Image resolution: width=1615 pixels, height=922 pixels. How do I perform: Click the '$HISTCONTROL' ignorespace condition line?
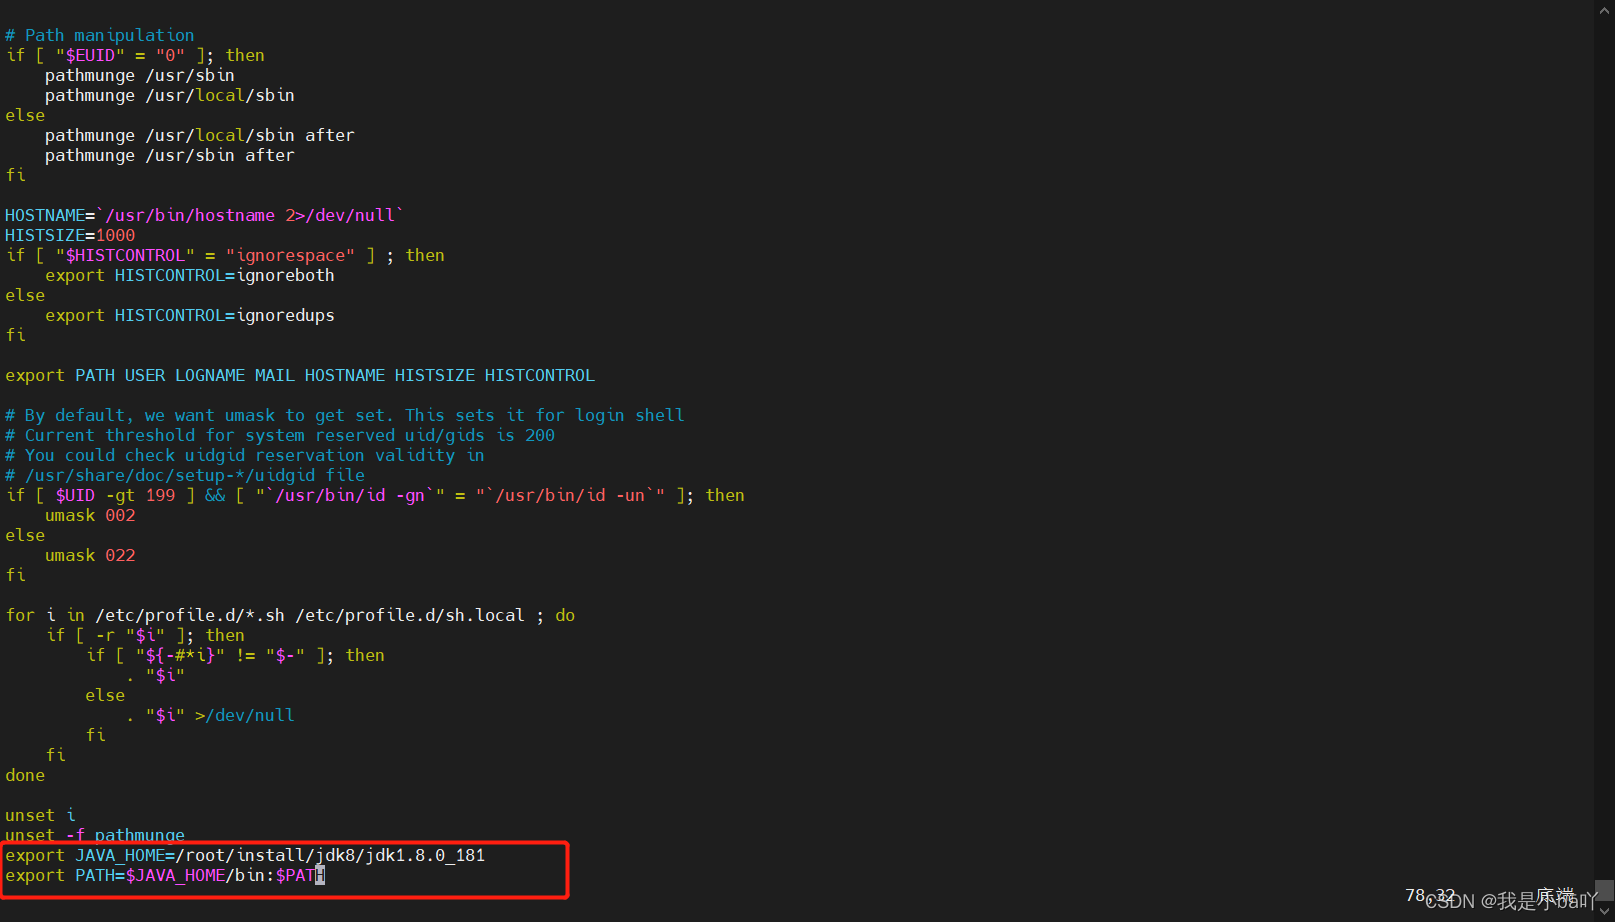pyautogui.click(x=225, y=255)
